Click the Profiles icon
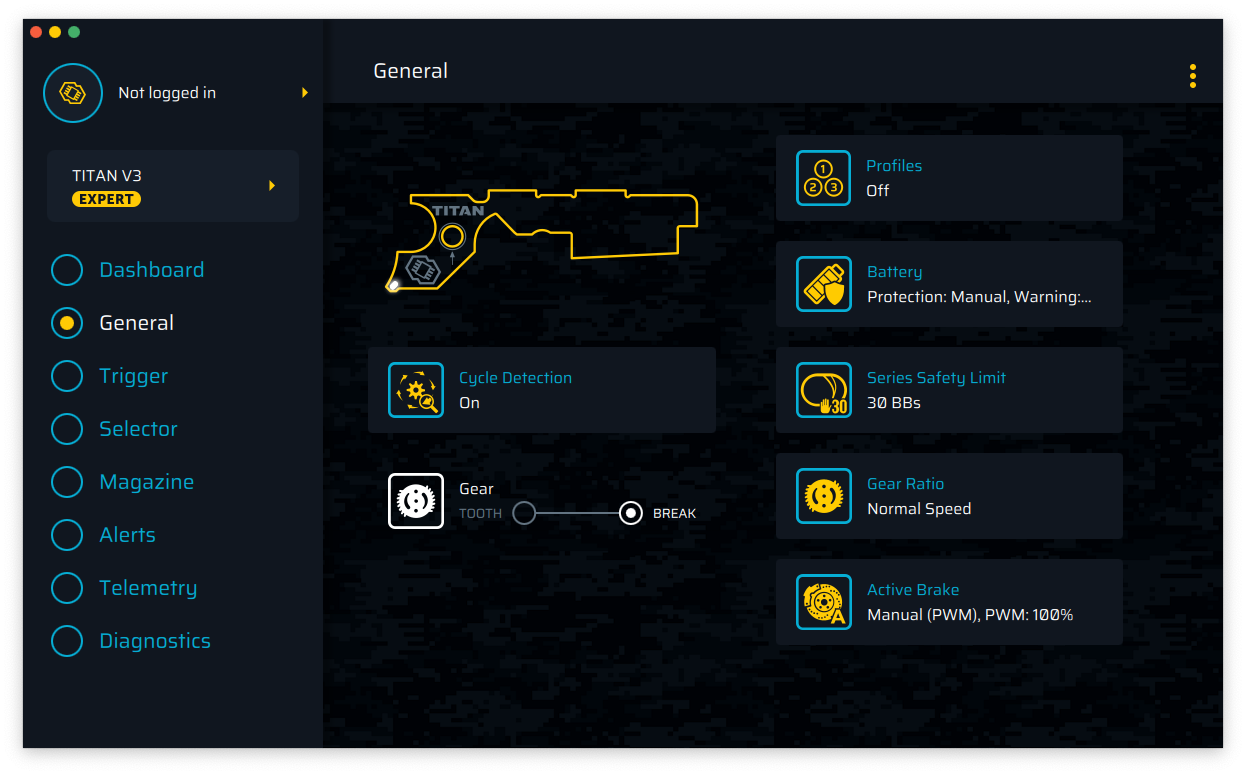 coord(823,178)
